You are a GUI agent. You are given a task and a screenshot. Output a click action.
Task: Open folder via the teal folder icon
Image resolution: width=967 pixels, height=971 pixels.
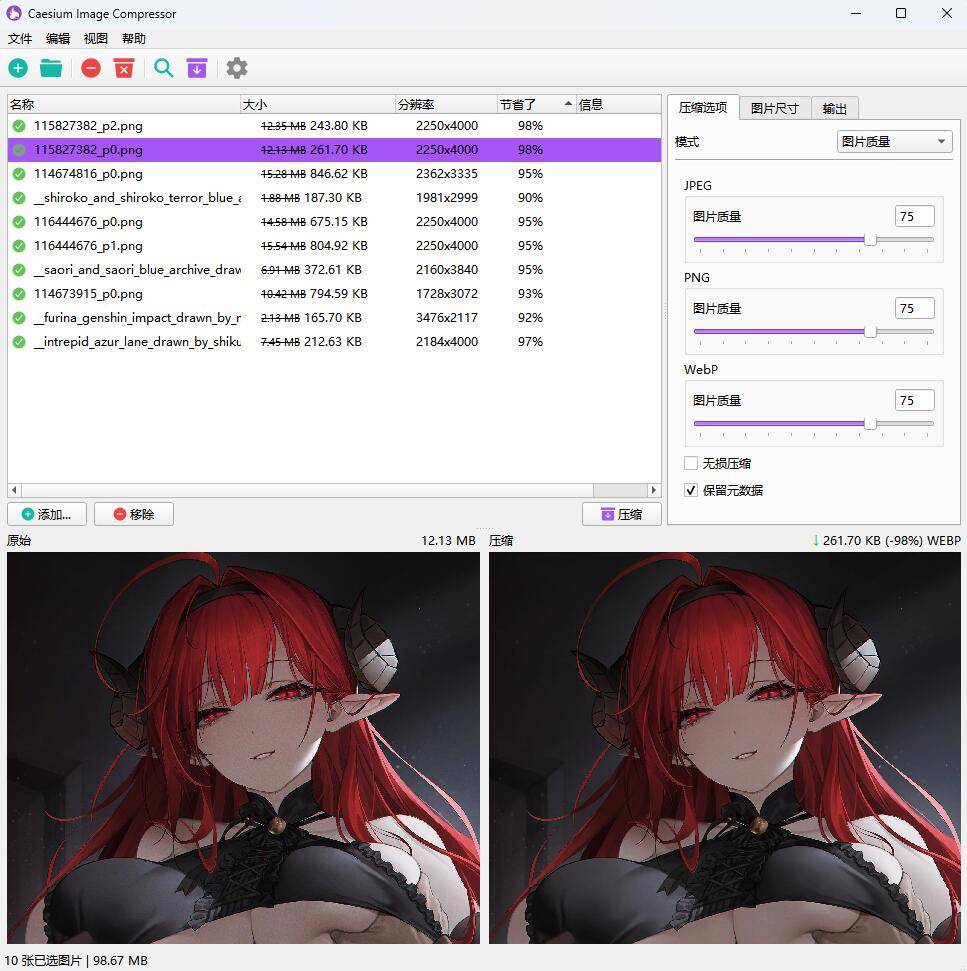(x=51, y=68)
